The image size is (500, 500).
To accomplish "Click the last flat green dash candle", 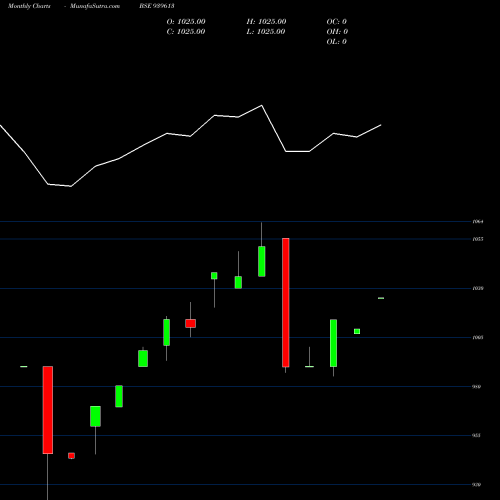I will (381, 298).
